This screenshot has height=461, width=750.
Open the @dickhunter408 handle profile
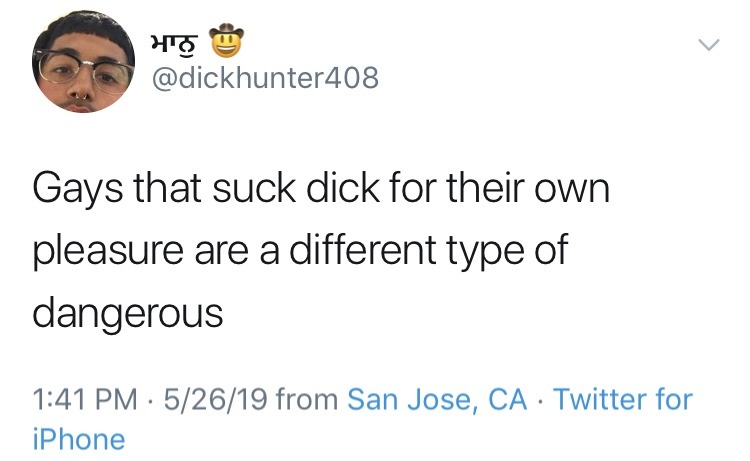click(265, 78)
